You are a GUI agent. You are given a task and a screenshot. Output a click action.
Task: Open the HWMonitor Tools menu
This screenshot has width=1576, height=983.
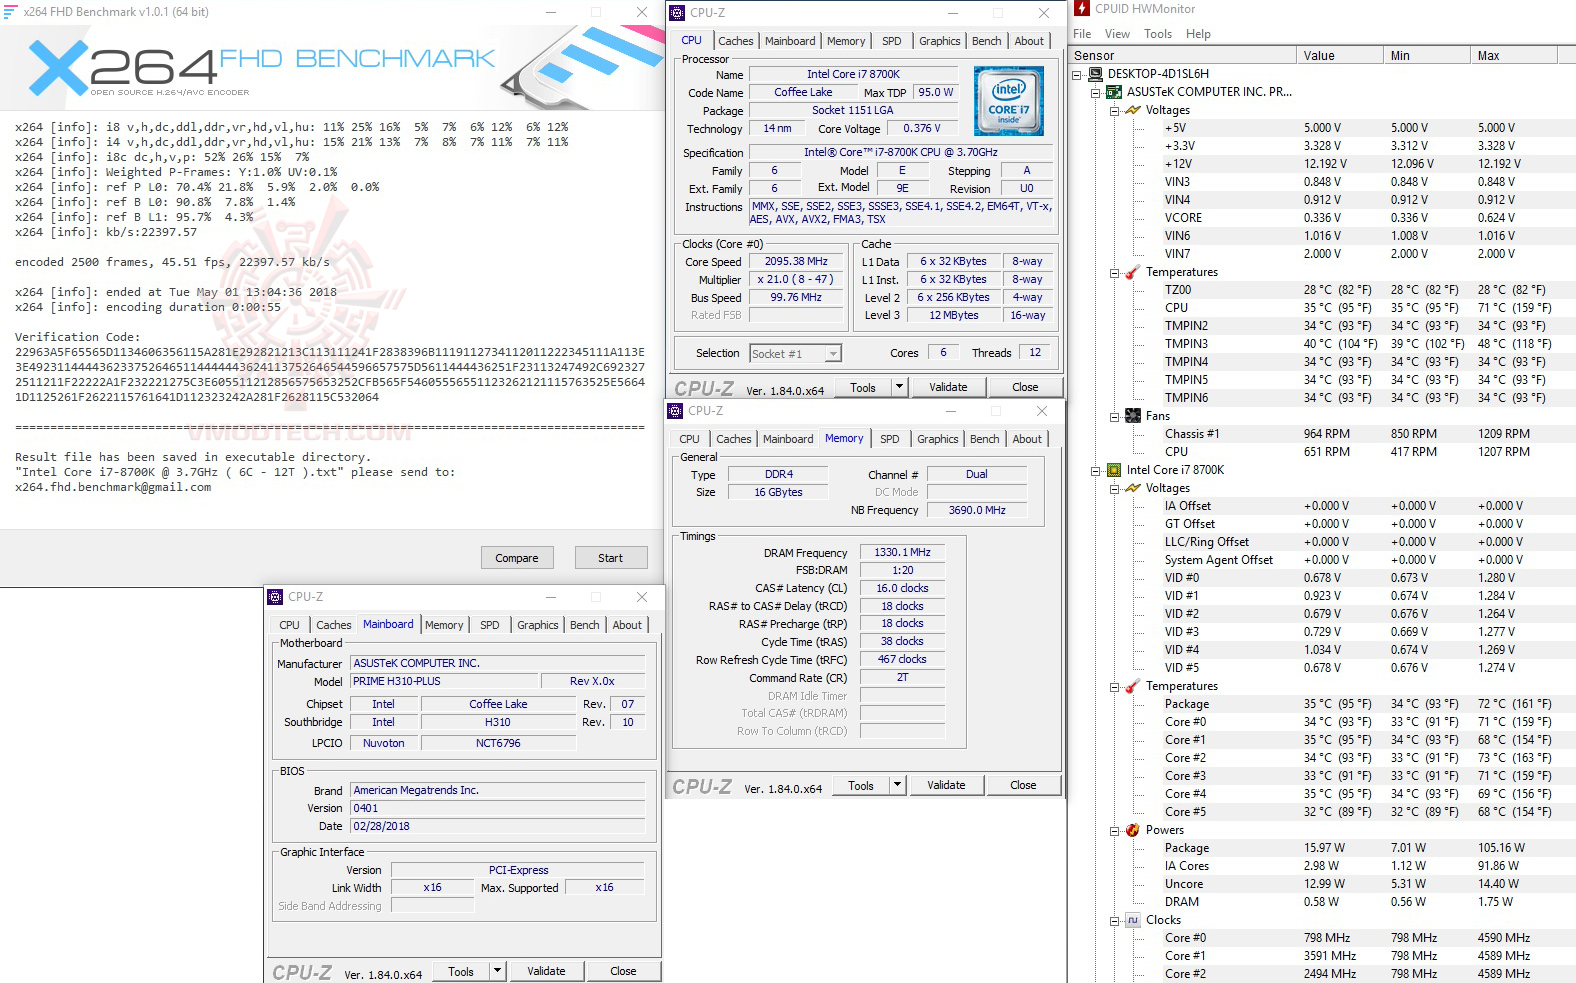click(1158, 34)
